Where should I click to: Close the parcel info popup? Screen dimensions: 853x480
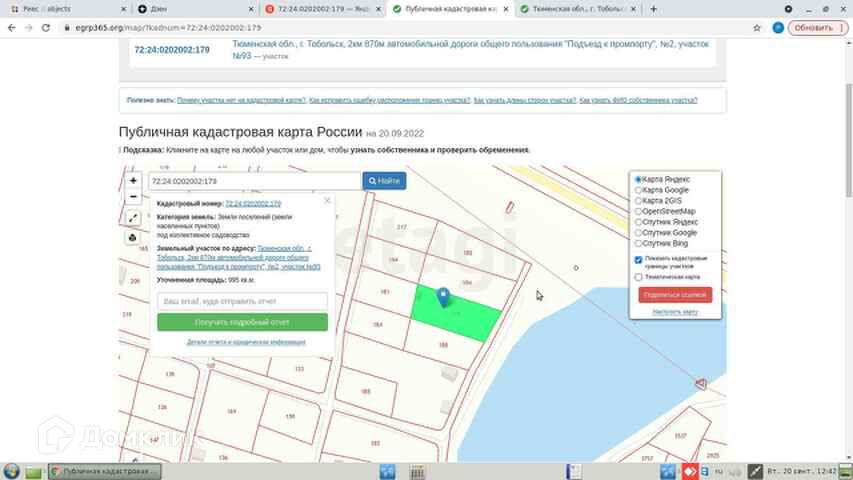tap(327, 200)
